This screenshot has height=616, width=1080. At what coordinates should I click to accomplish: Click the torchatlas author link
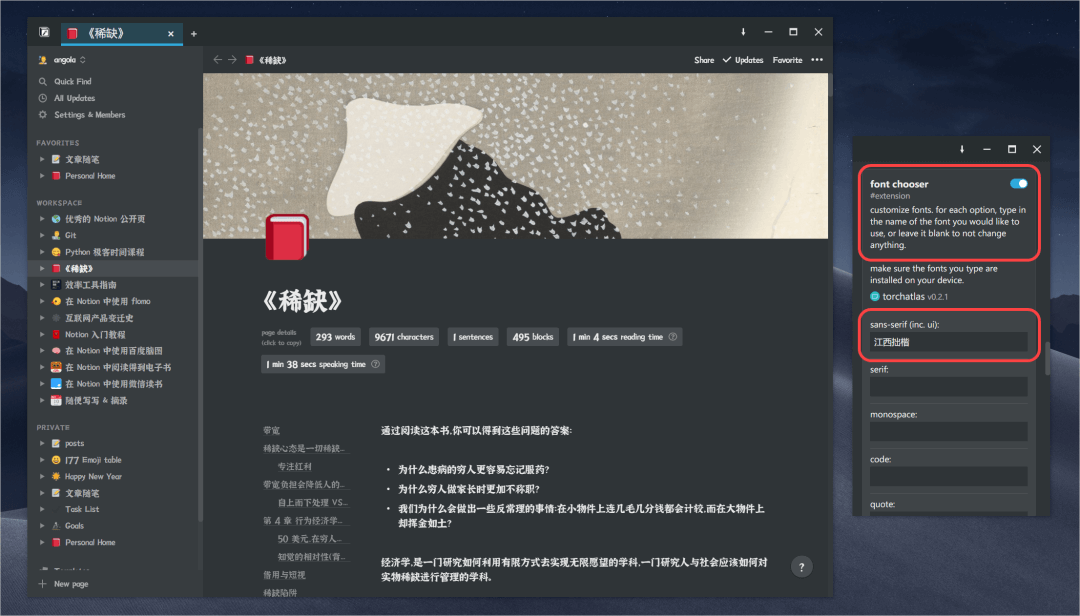903,296
